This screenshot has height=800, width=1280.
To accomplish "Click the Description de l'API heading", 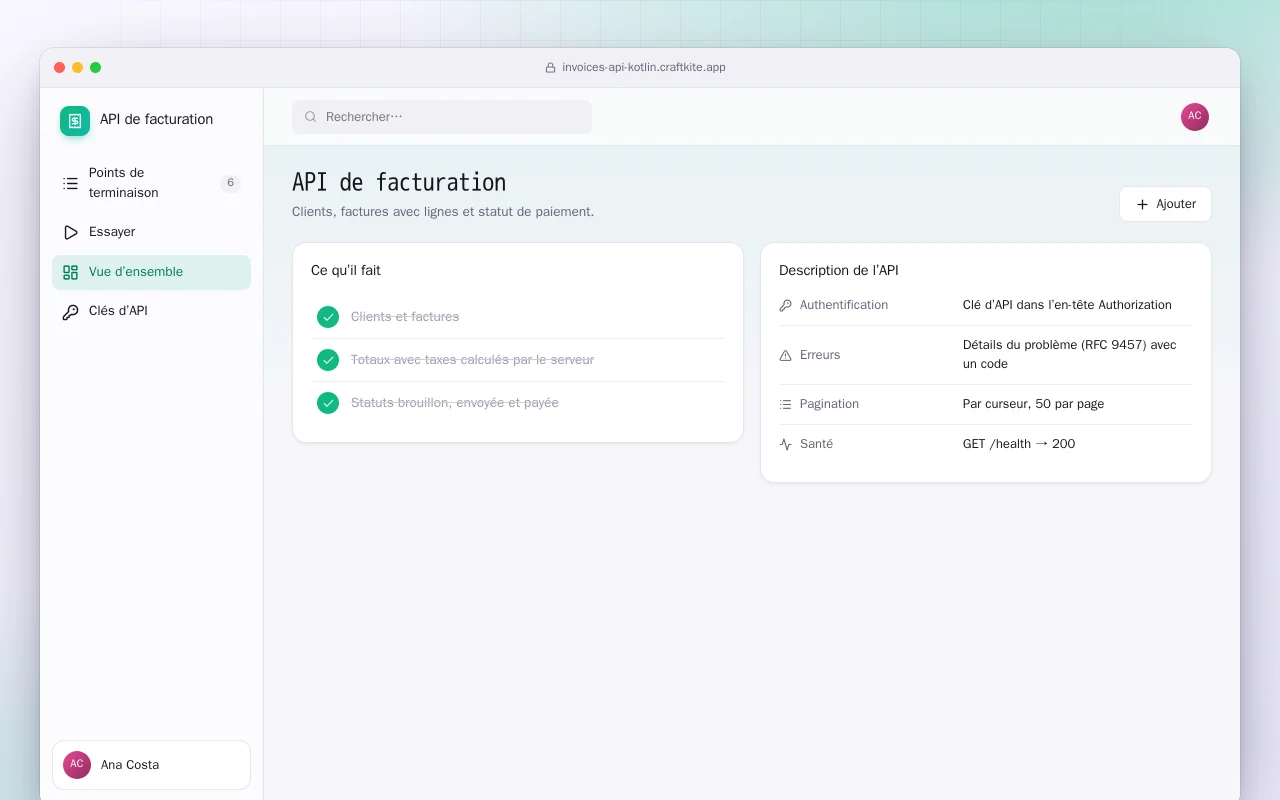I will point(839,271).
